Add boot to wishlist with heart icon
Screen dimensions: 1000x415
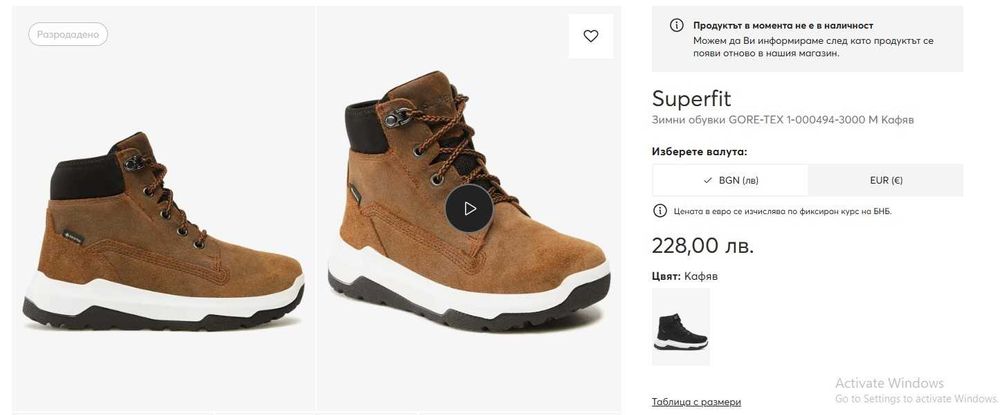[x=591, y=36]
